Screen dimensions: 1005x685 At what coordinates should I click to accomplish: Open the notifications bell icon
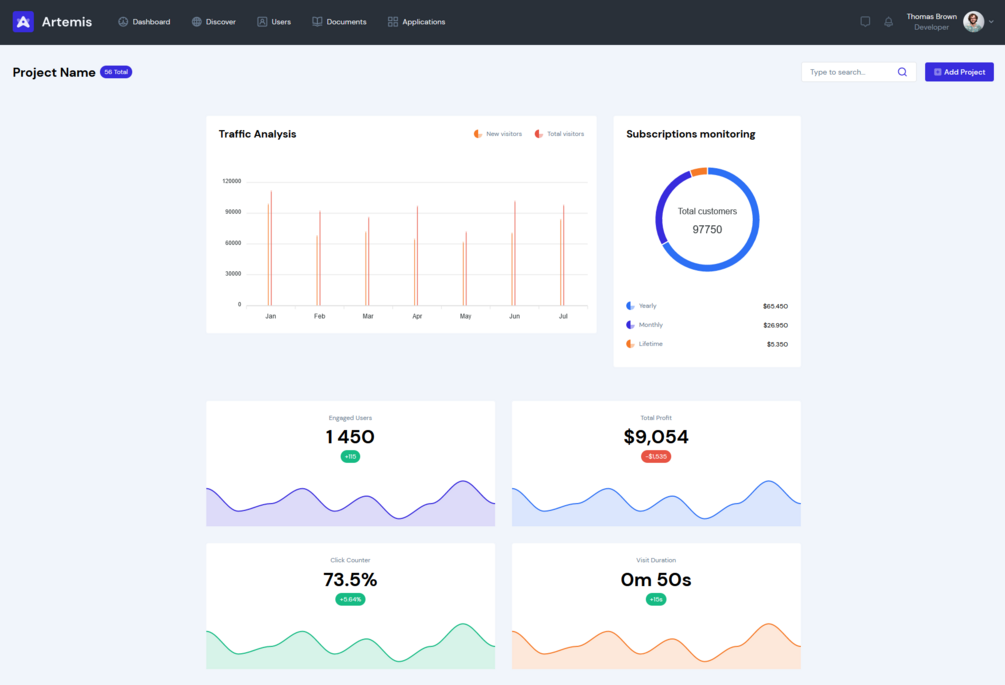[x=888, y=22]
